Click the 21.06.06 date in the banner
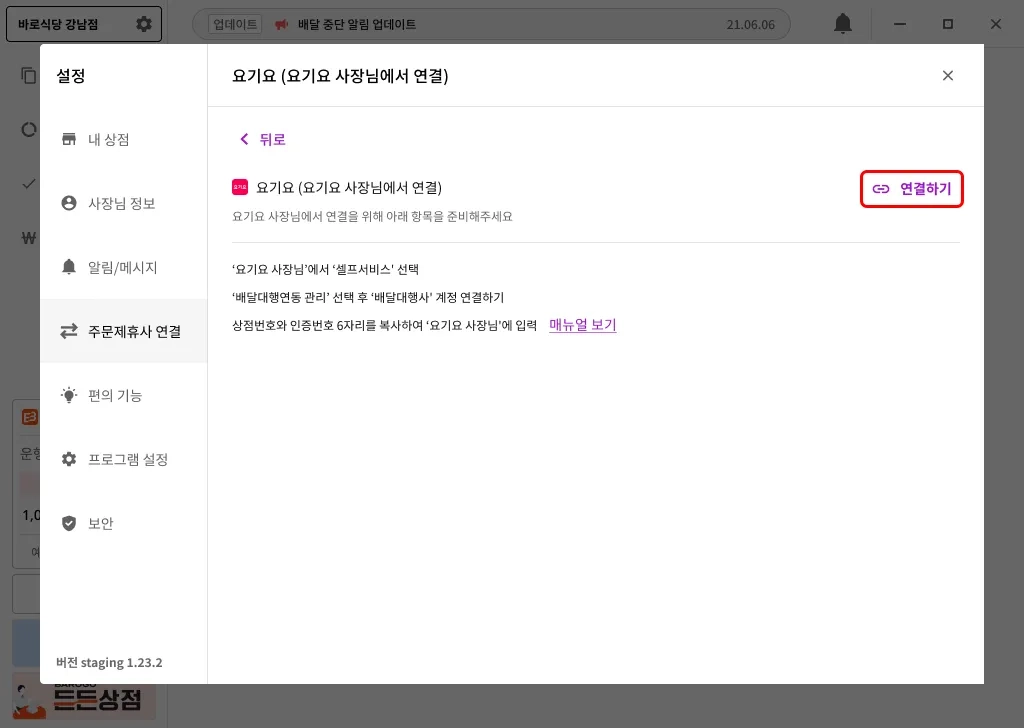This screenshot has height=728, width=1024. 750,25
